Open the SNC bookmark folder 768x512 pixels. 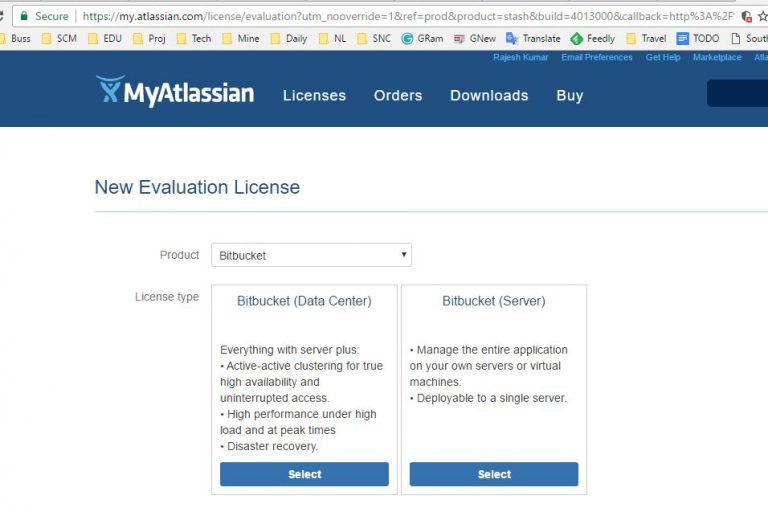[374, 38]
